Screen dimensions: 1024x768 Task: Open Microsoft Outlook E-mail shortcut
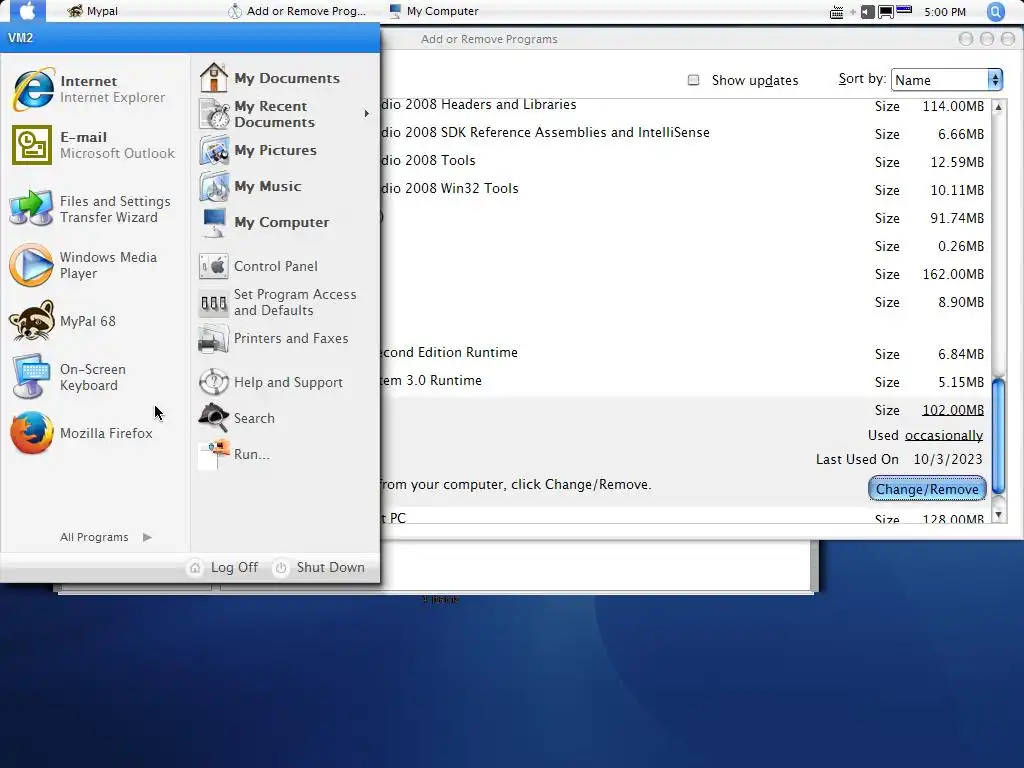(x=93, y=145)
